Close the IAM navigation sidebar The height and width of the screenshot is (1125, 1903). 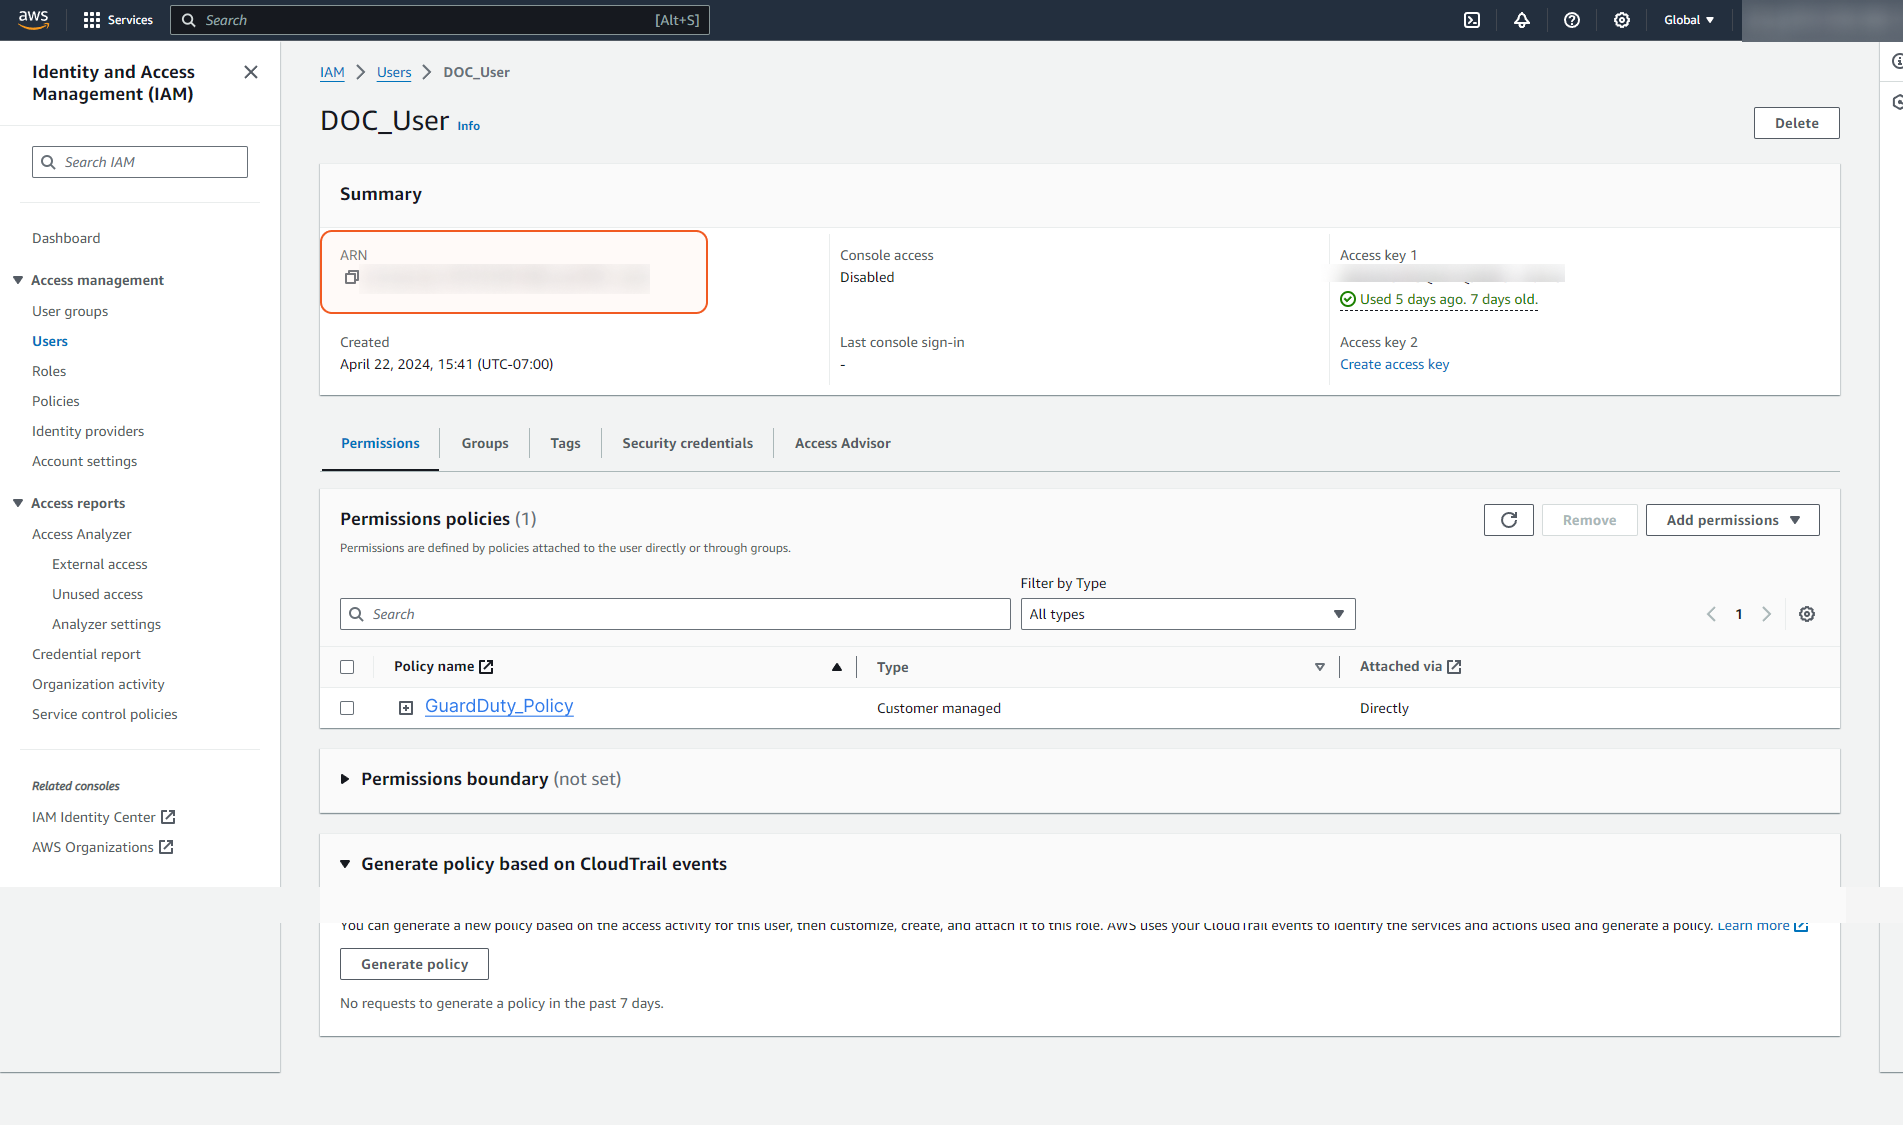(251, 72)
